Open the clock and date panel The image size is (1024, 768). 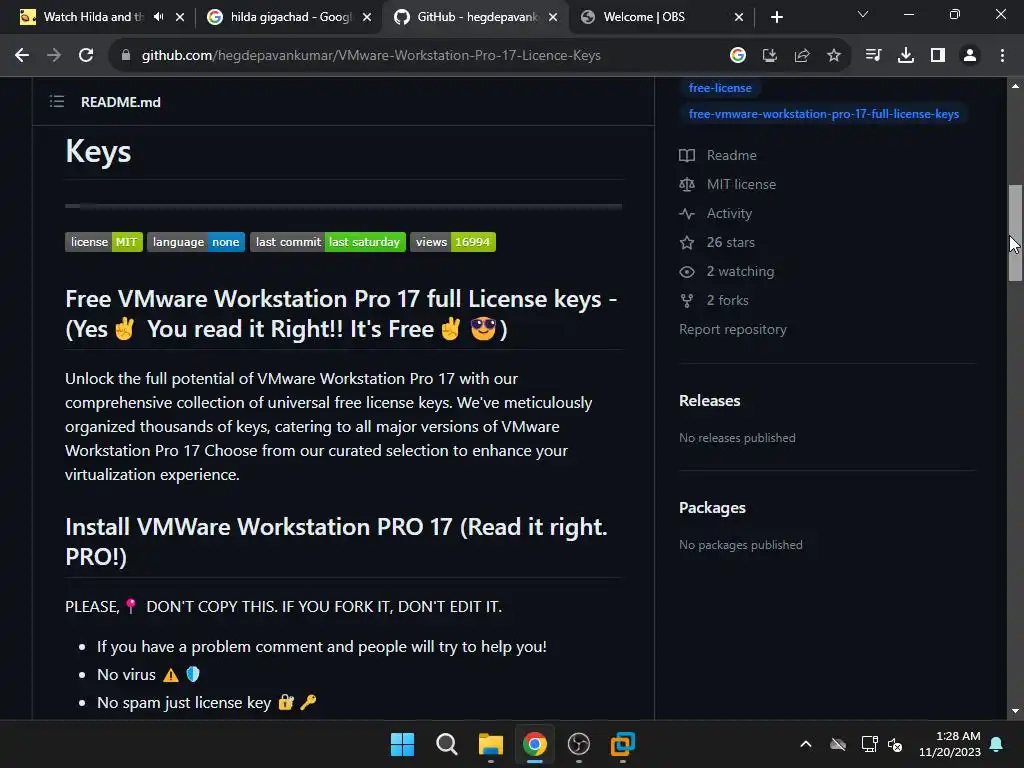[950, 744]
